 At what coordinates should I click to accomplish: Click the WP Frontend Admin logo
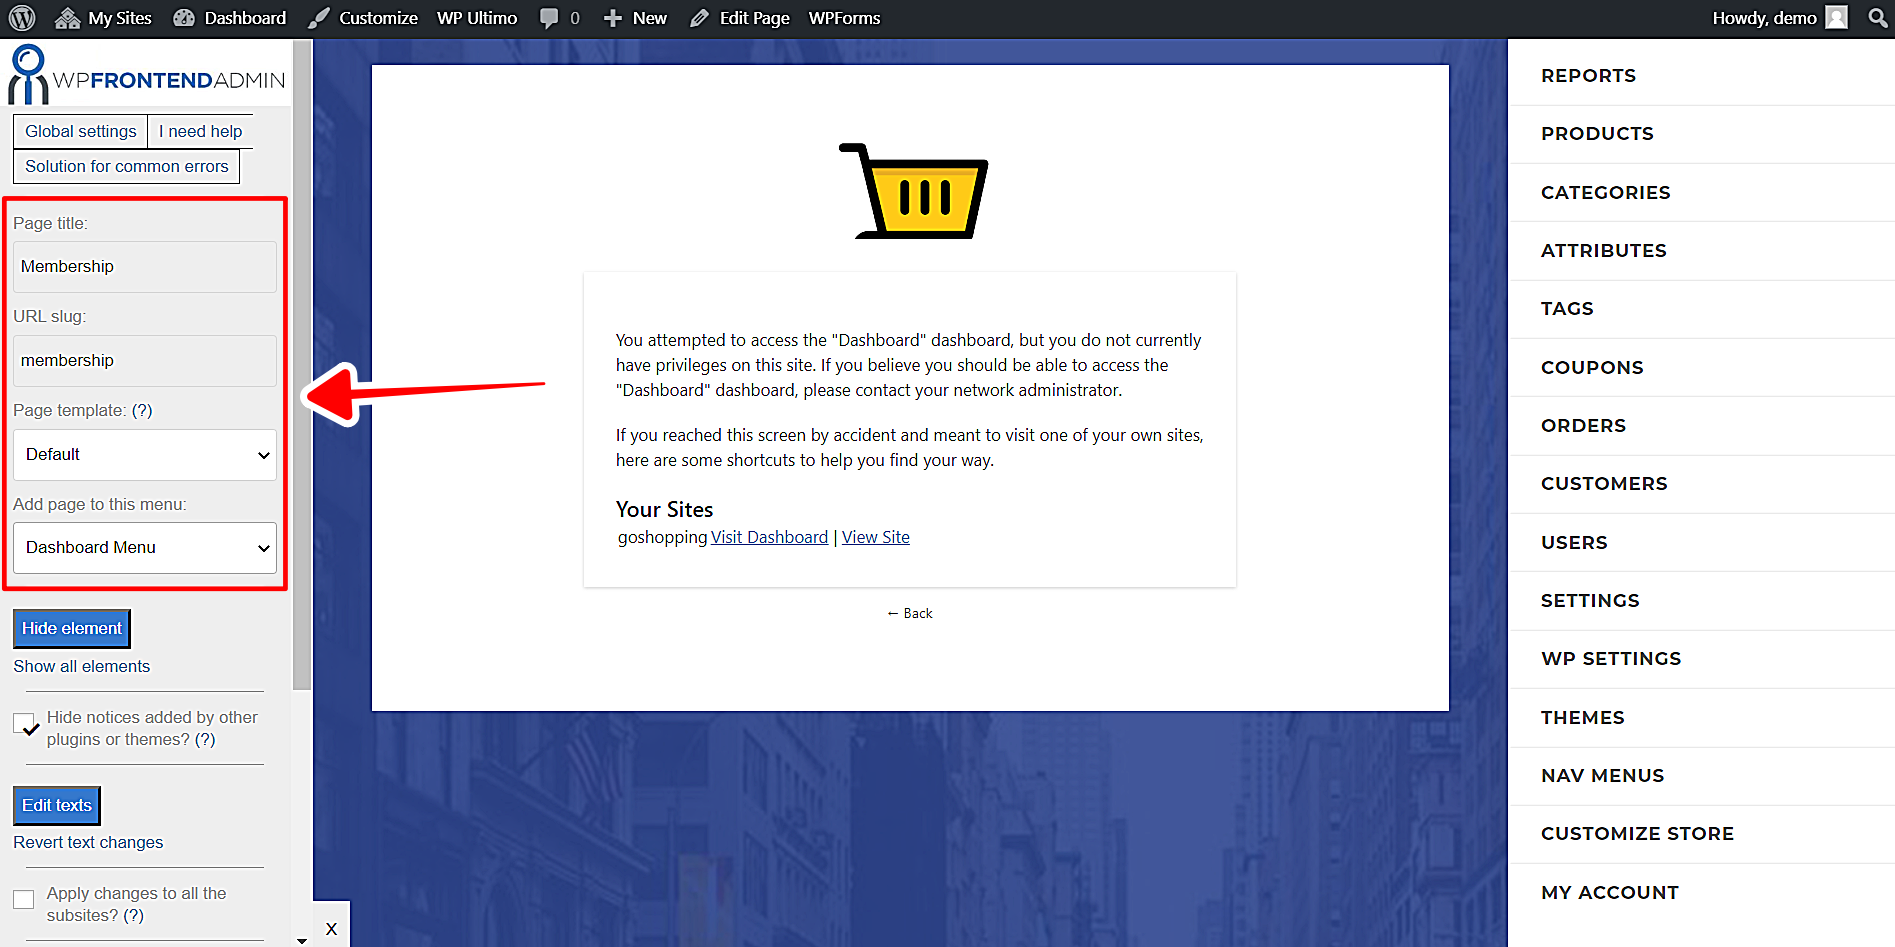147,76
